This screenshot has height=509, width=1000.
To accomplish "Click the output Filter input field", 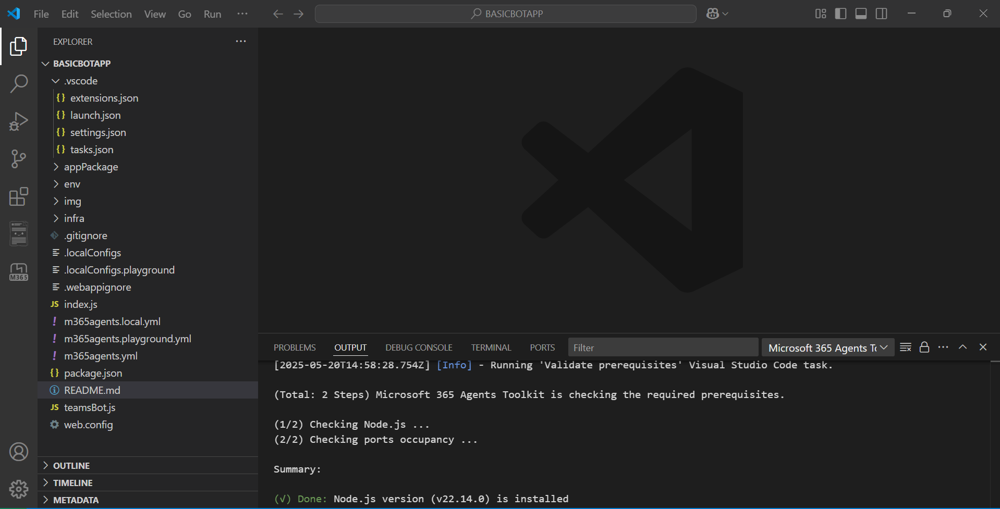I will (x=663, y=348).
